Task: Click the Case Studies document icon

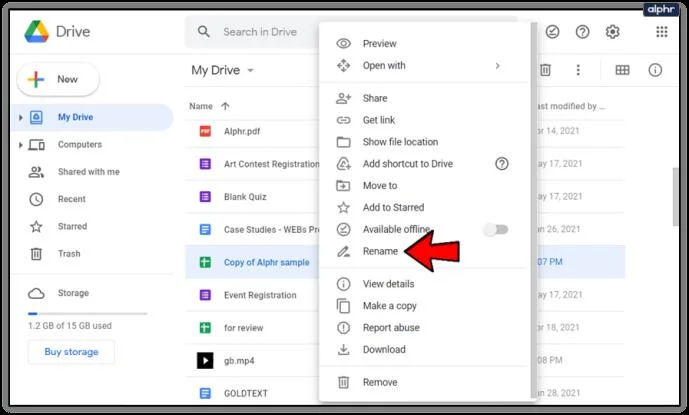Action: pos(205,229)
